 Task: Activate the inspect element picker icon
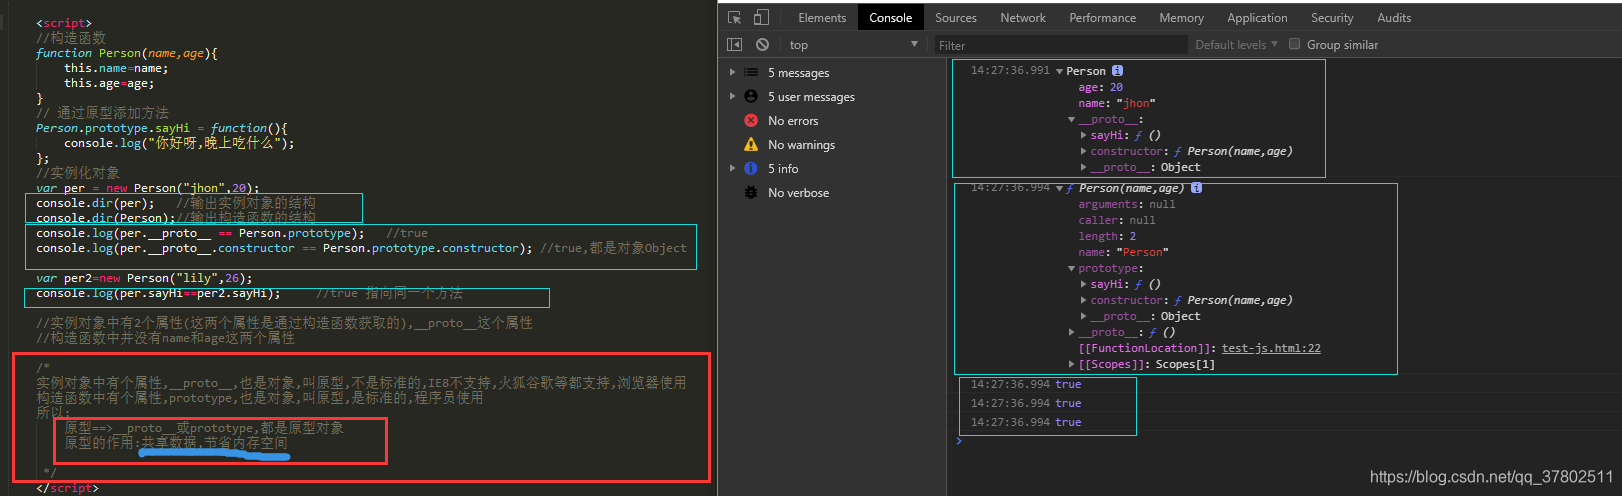[x=735, y=18]
